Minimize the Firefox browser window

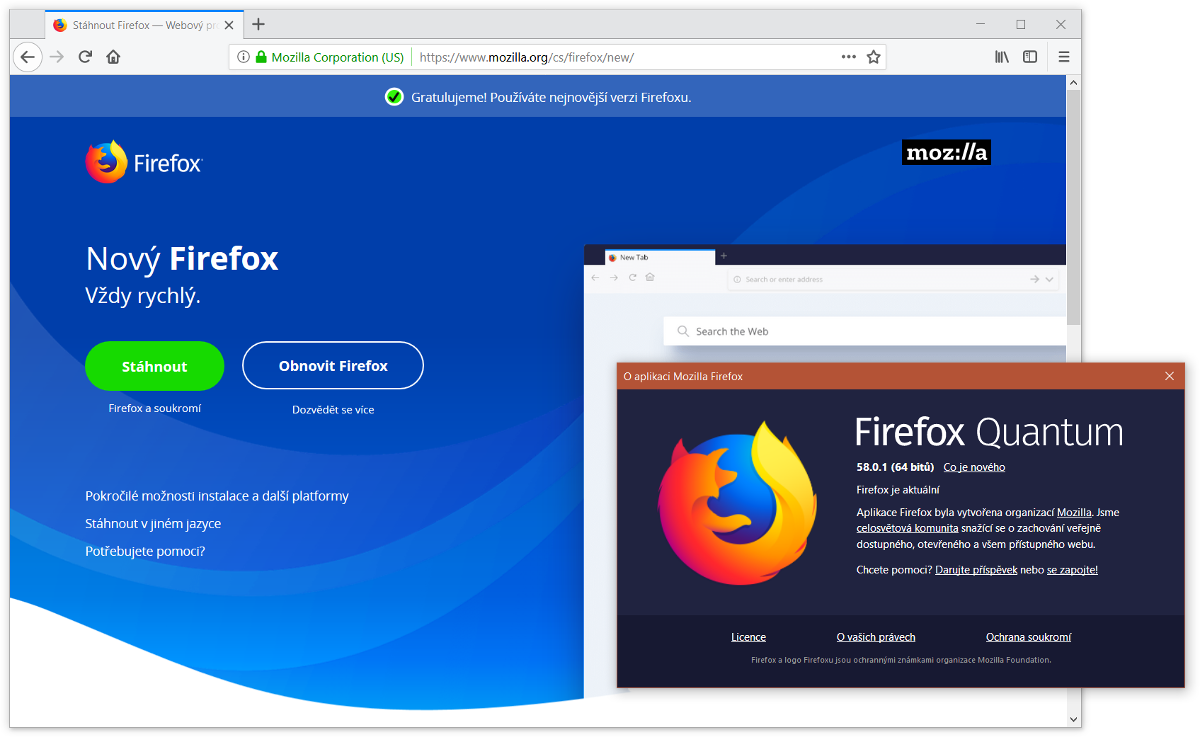click(x=979, y=24)
